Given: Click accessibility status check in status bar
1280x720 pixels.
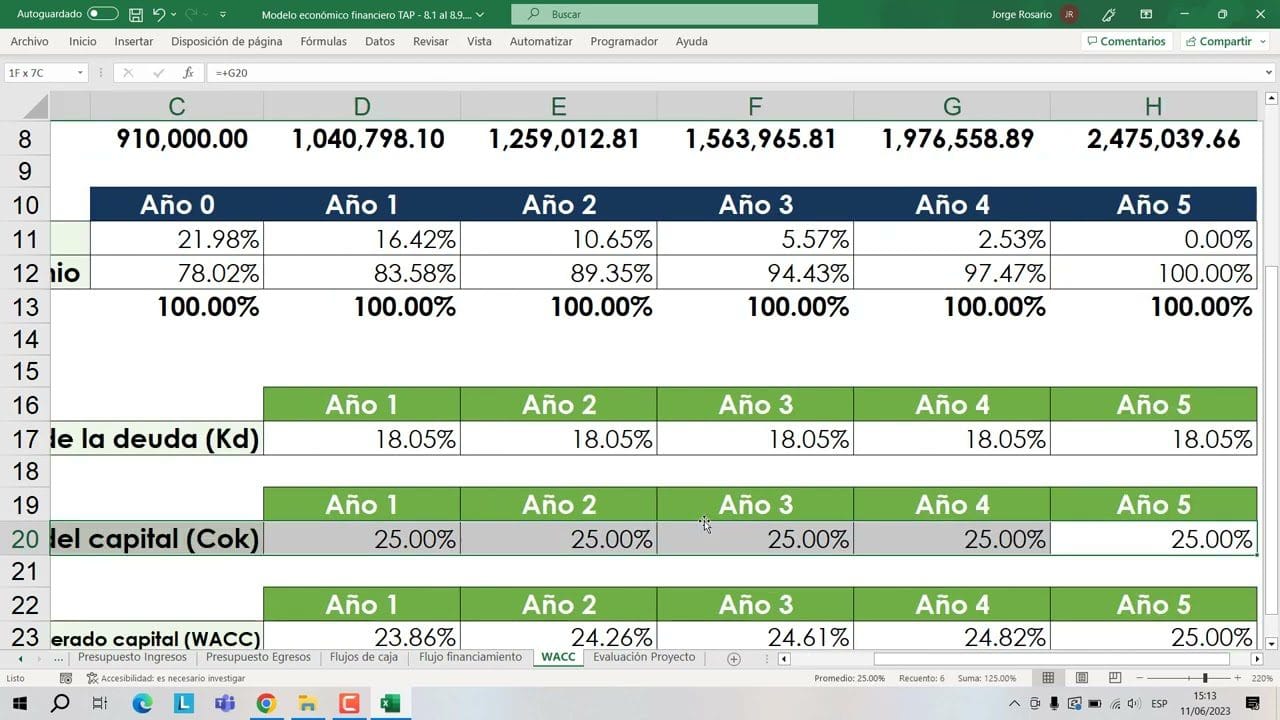Looking at the screenshot, I should point(165,678).
